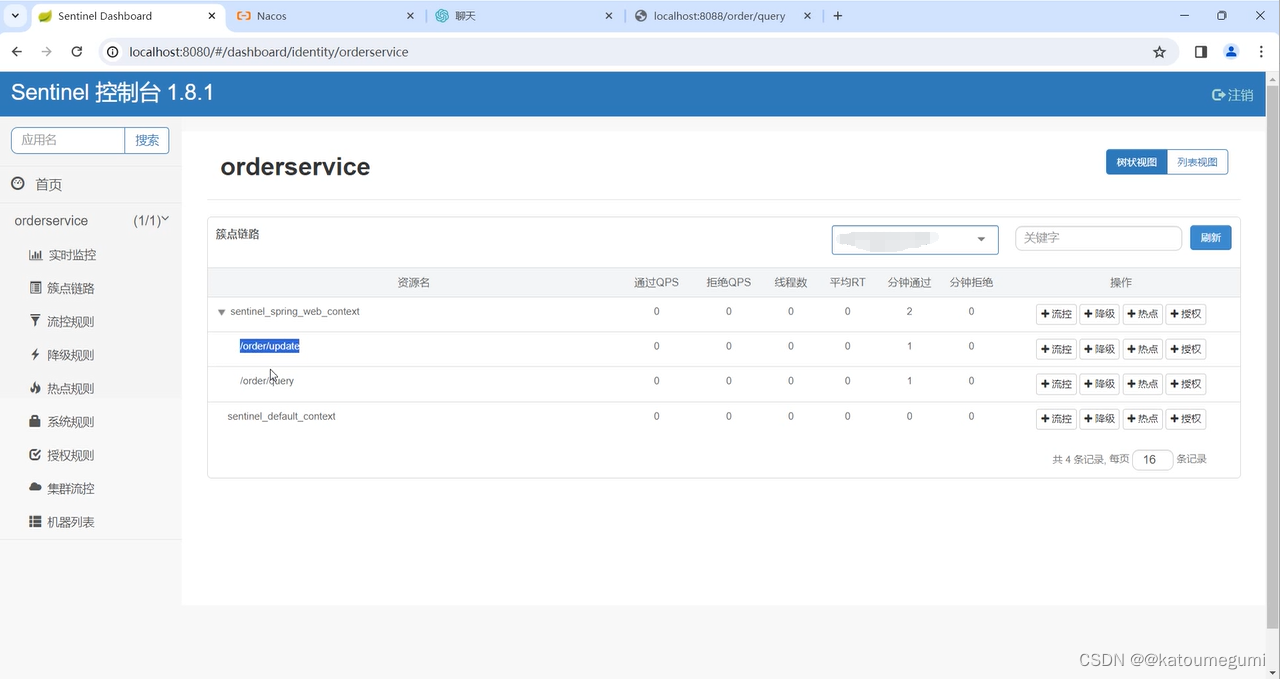Add 授权 rule for sentinel_default_context

1185,419
